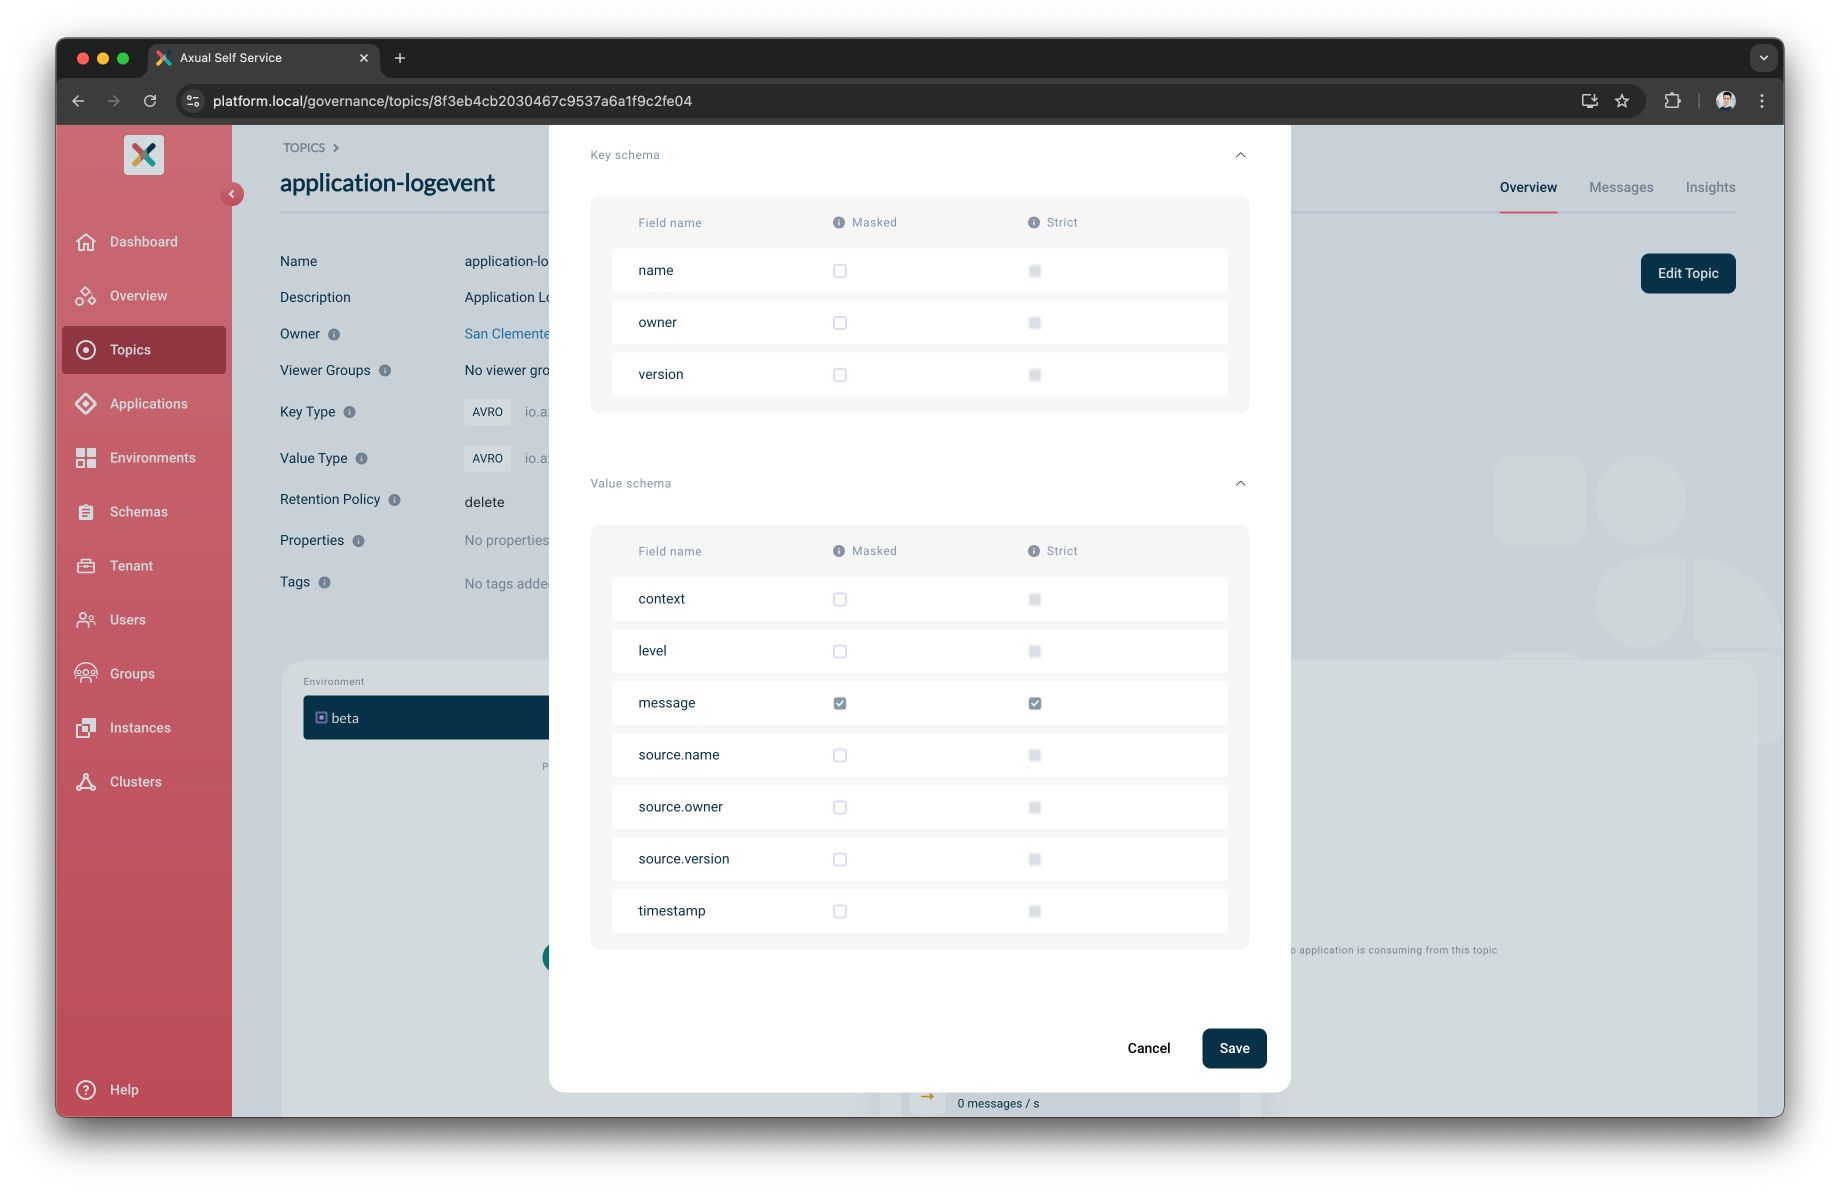The height and width of the screenshot is (1191, 1840).
Task: Click the browser address bar URL
Action: click(x=452, y=101)
